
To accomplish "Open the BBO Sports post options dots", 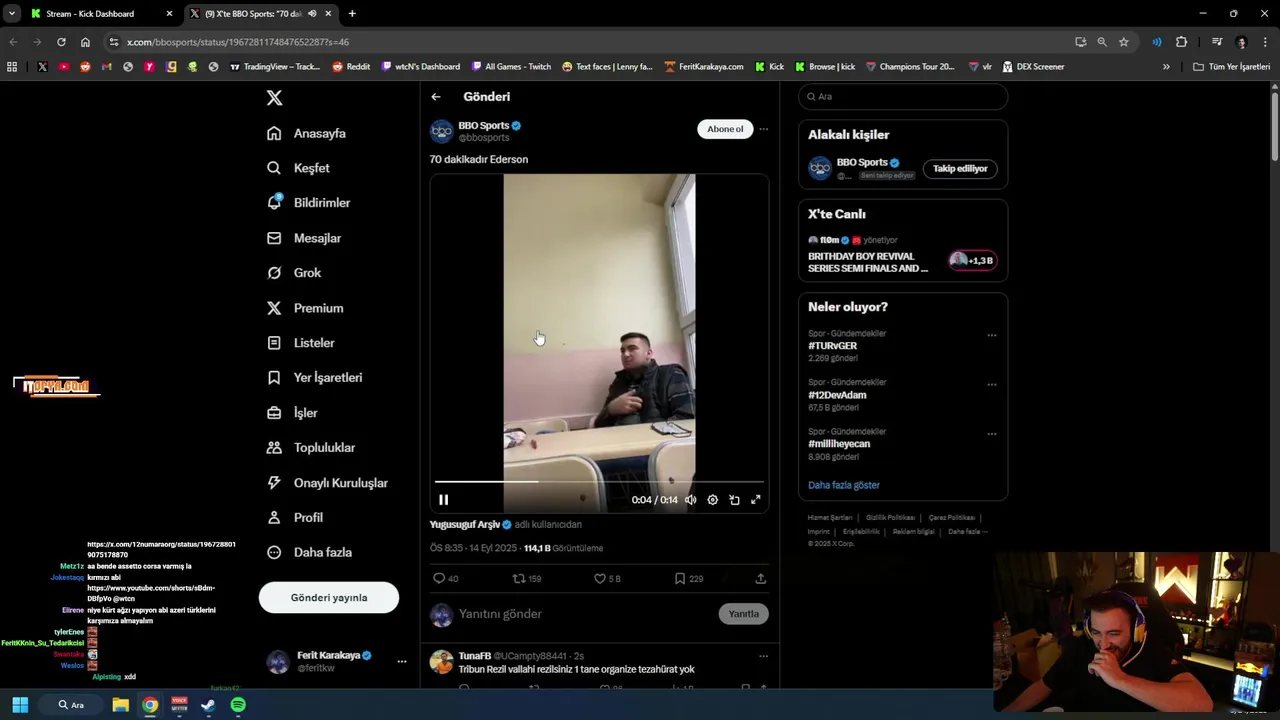I will (764, 129).
